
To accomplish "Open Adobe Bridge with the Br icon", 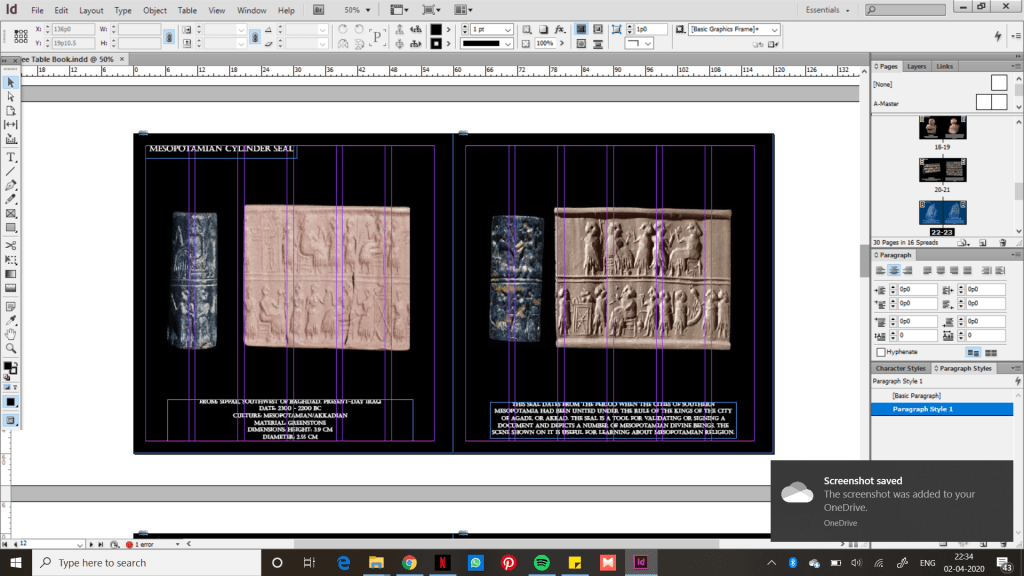I will tap(318, 10).
